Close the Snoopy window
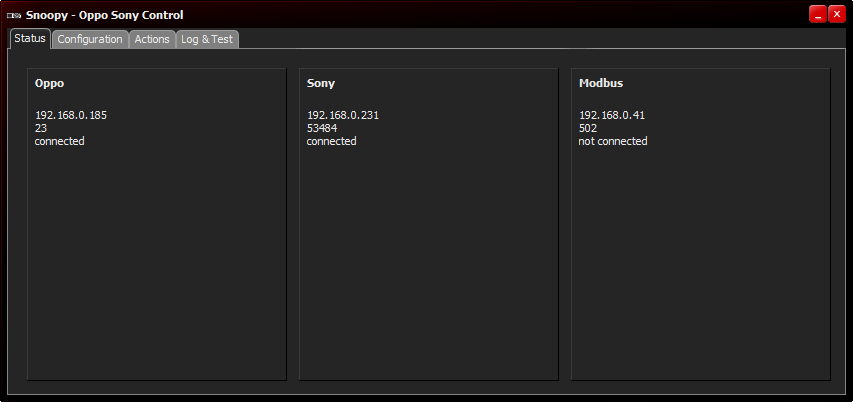The height and width of the screenshot is (402, 853). 837,15
